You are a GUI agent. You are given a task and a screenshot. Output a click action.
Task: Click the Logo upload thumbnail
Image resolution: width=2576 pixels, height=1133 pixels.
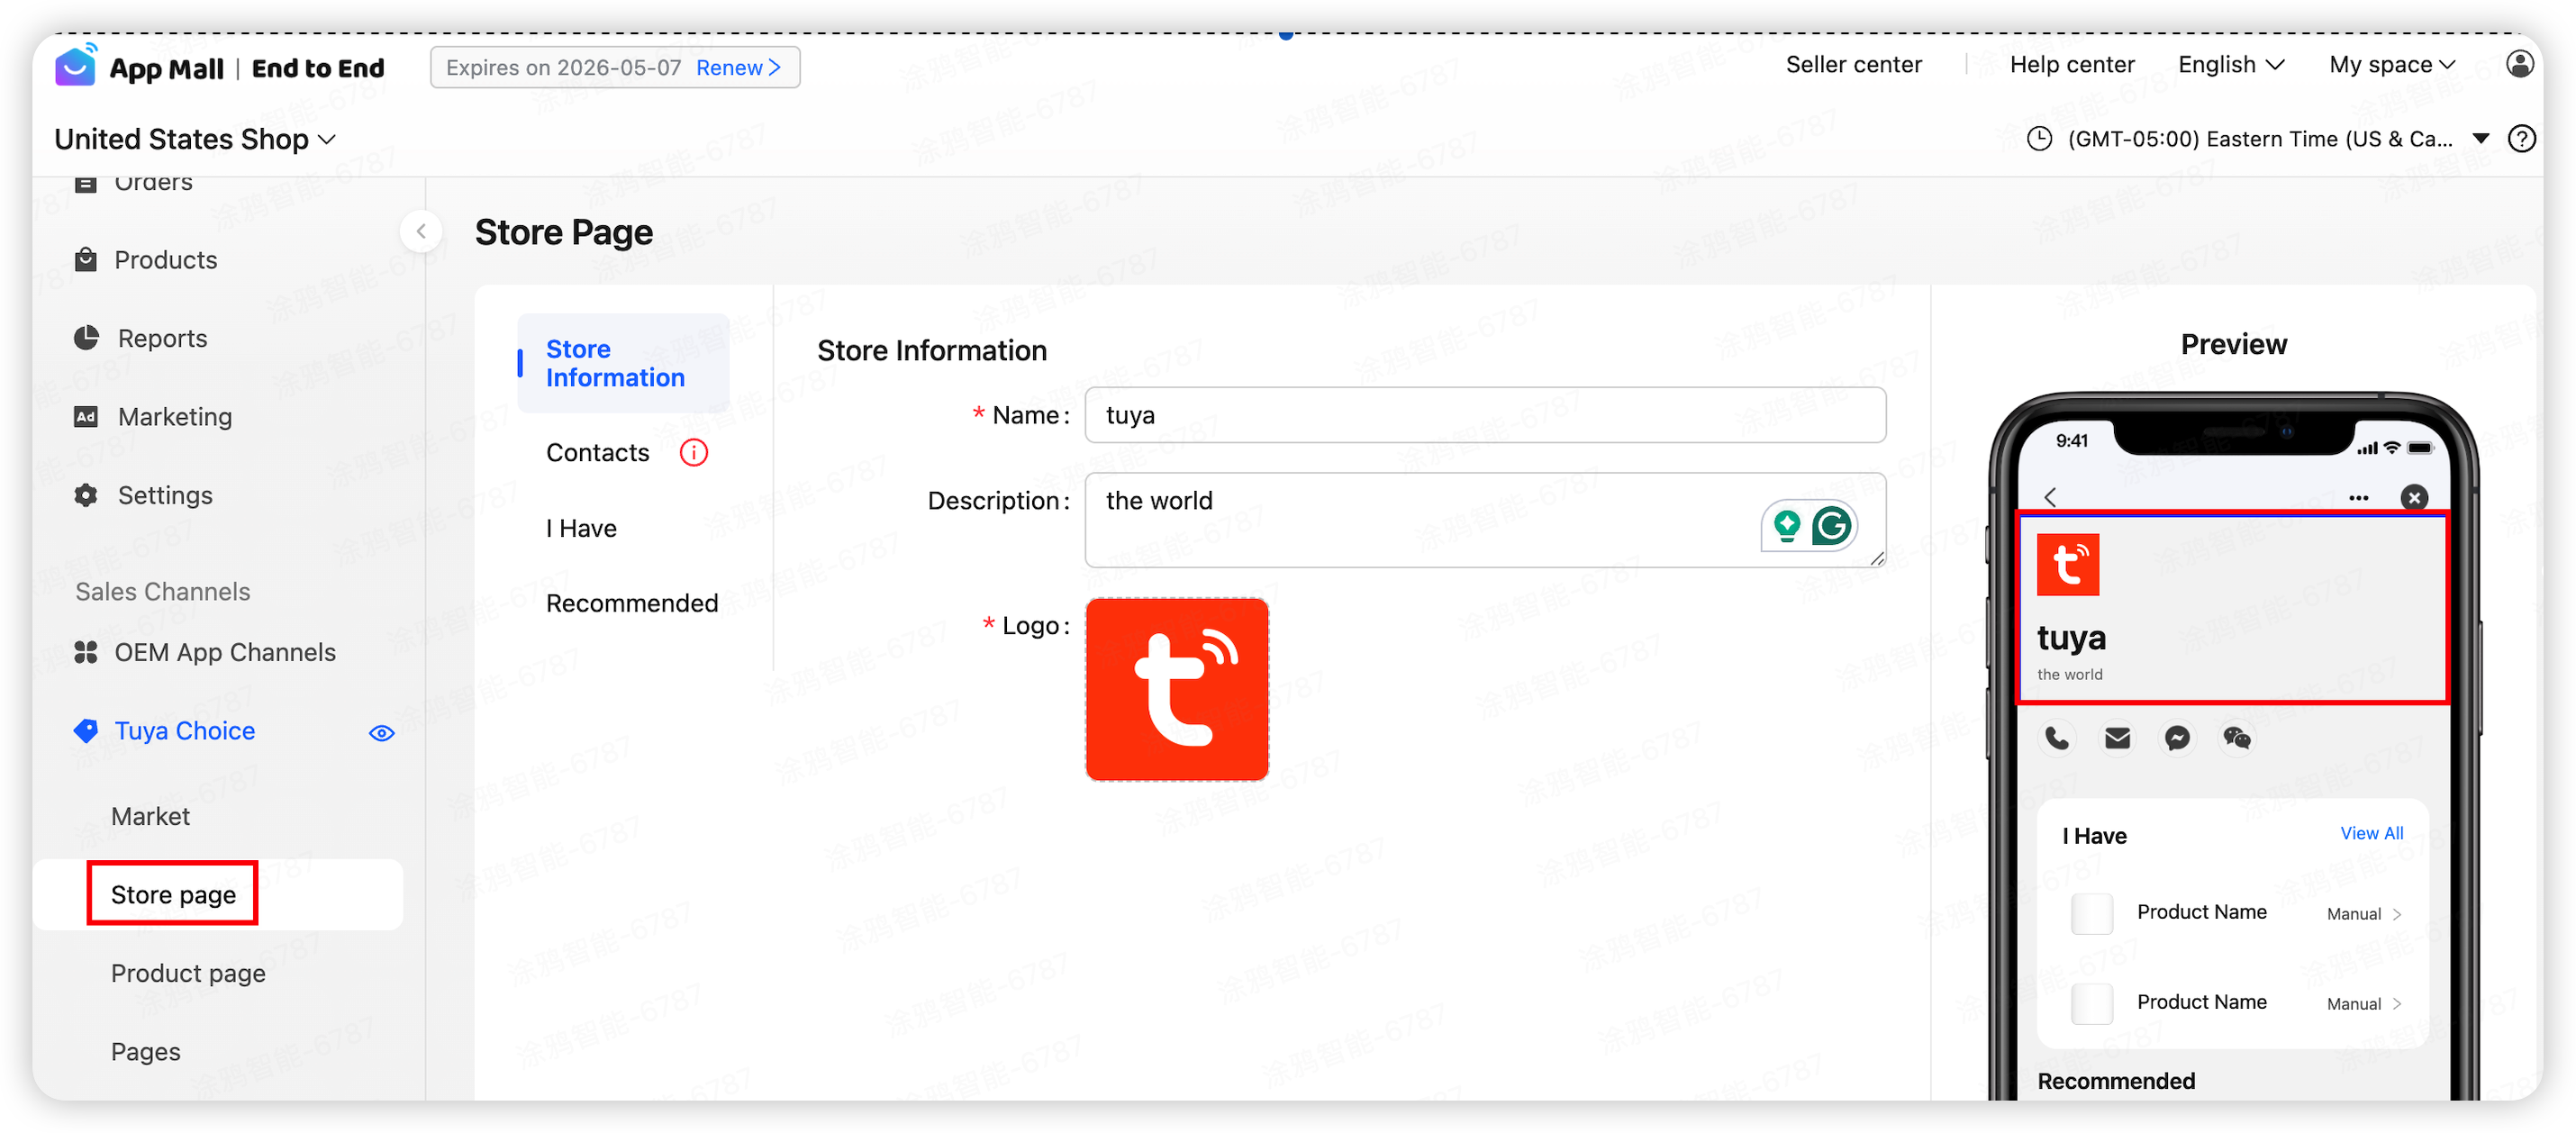1177,689
